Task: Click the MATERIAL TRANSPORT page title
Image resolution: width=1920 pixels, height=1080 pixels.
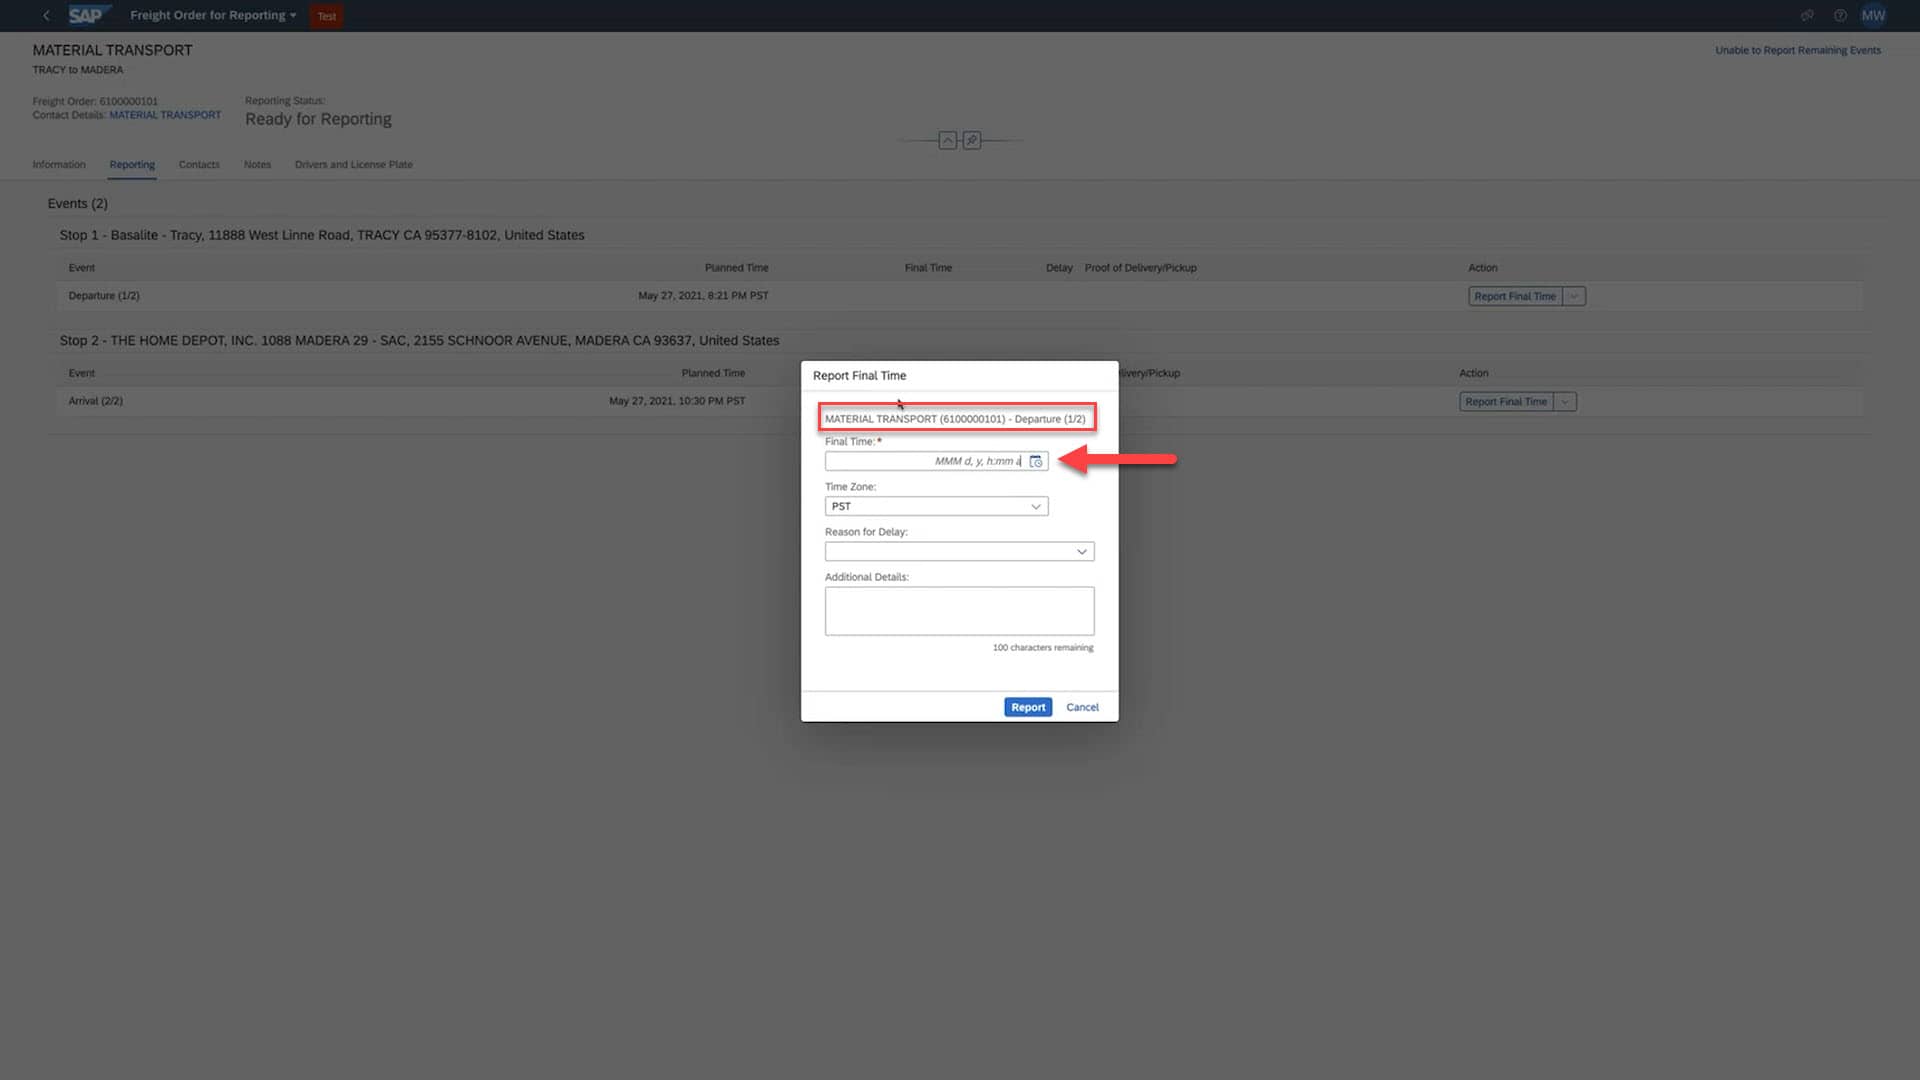Action: [x=112, y=50]
